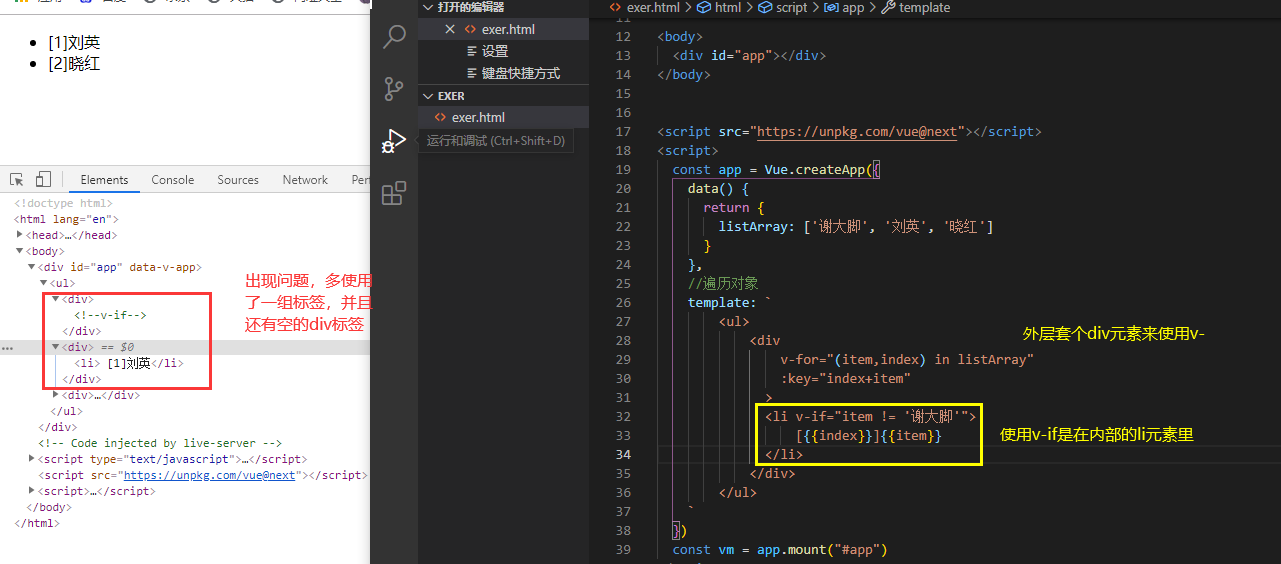This screenshot has height=564, width=1281.
Task: Open the Sources tab in DevTools
Action: point(238,180)
